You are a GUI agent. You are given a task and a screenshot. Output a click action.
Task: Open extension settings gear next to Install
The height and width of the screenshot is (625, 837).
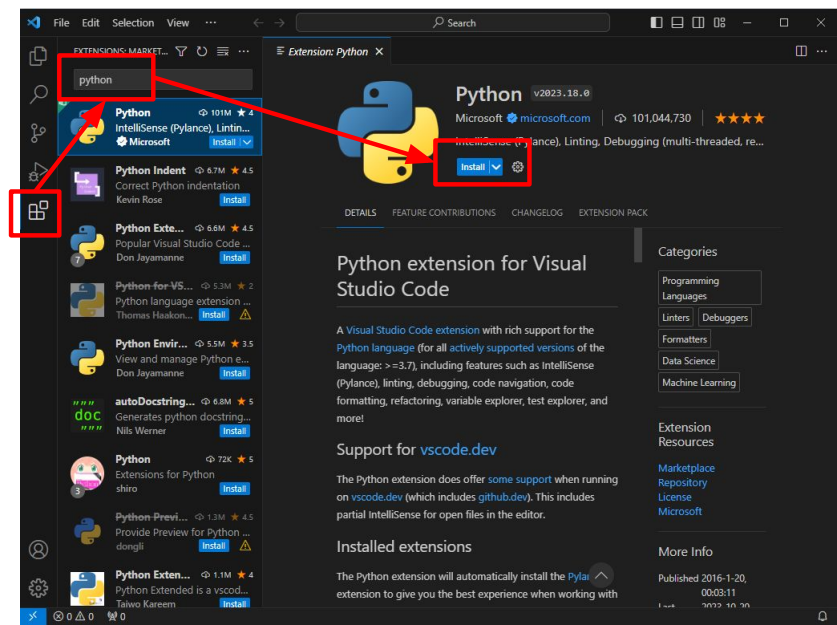point(517,167)
